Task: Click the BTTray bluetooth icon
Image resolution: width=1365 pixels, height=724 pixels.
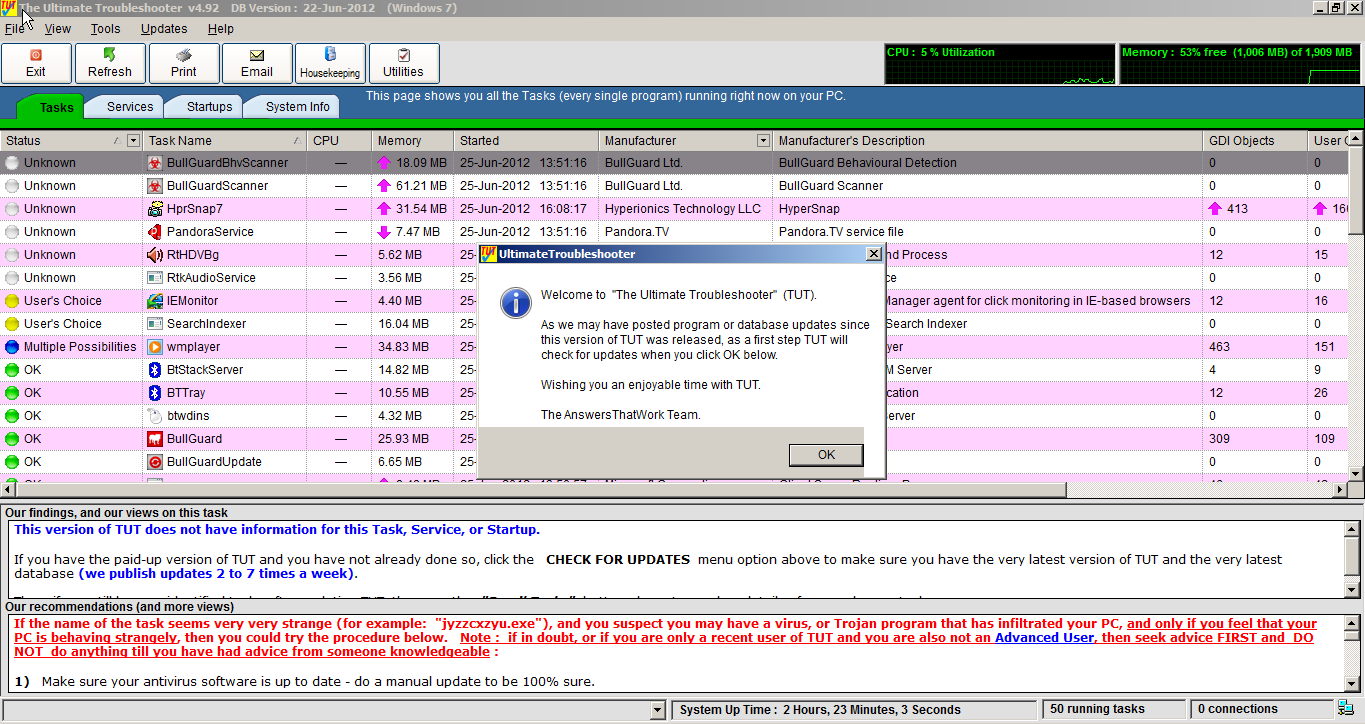Action: 155,392
